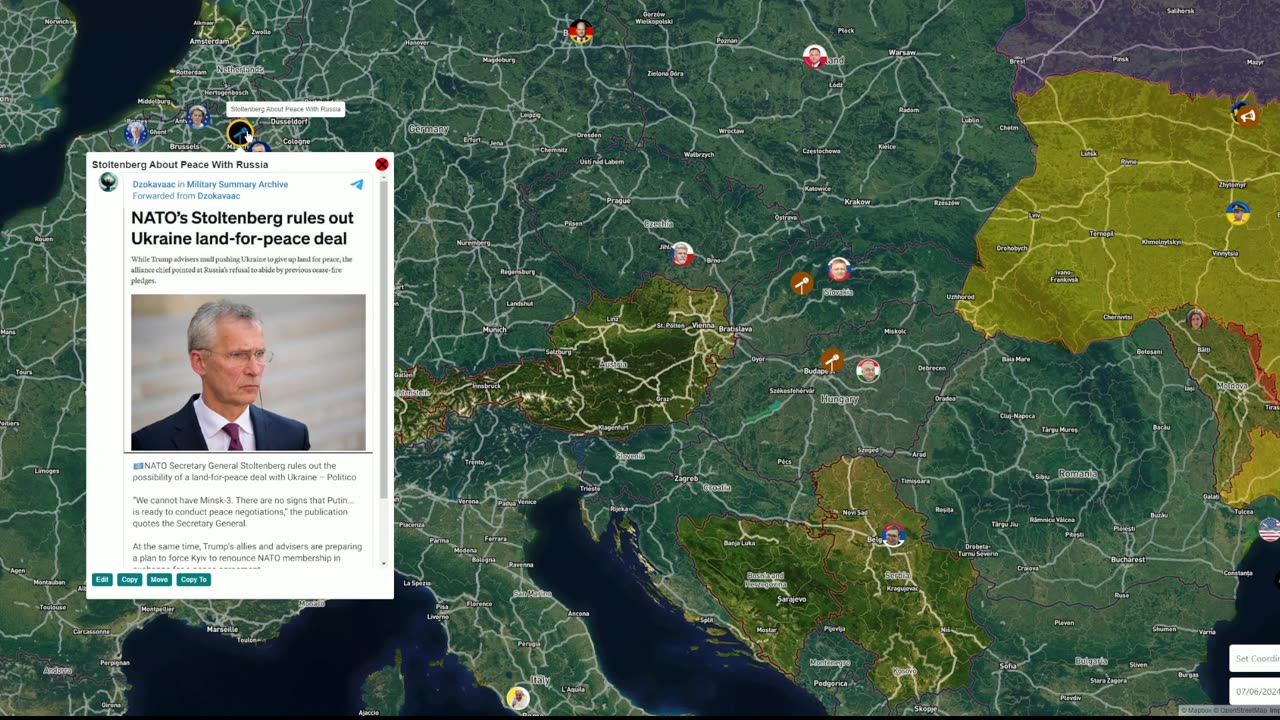Click the portrait marker near Brno, Czechia

click(x=681, y=254)
